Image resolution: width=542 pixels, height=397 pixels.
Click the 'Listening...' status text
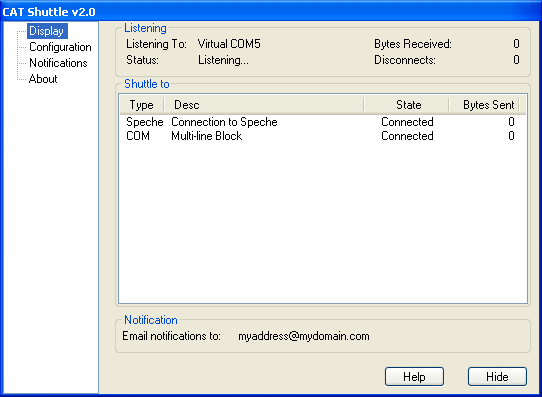click(223, 60)
